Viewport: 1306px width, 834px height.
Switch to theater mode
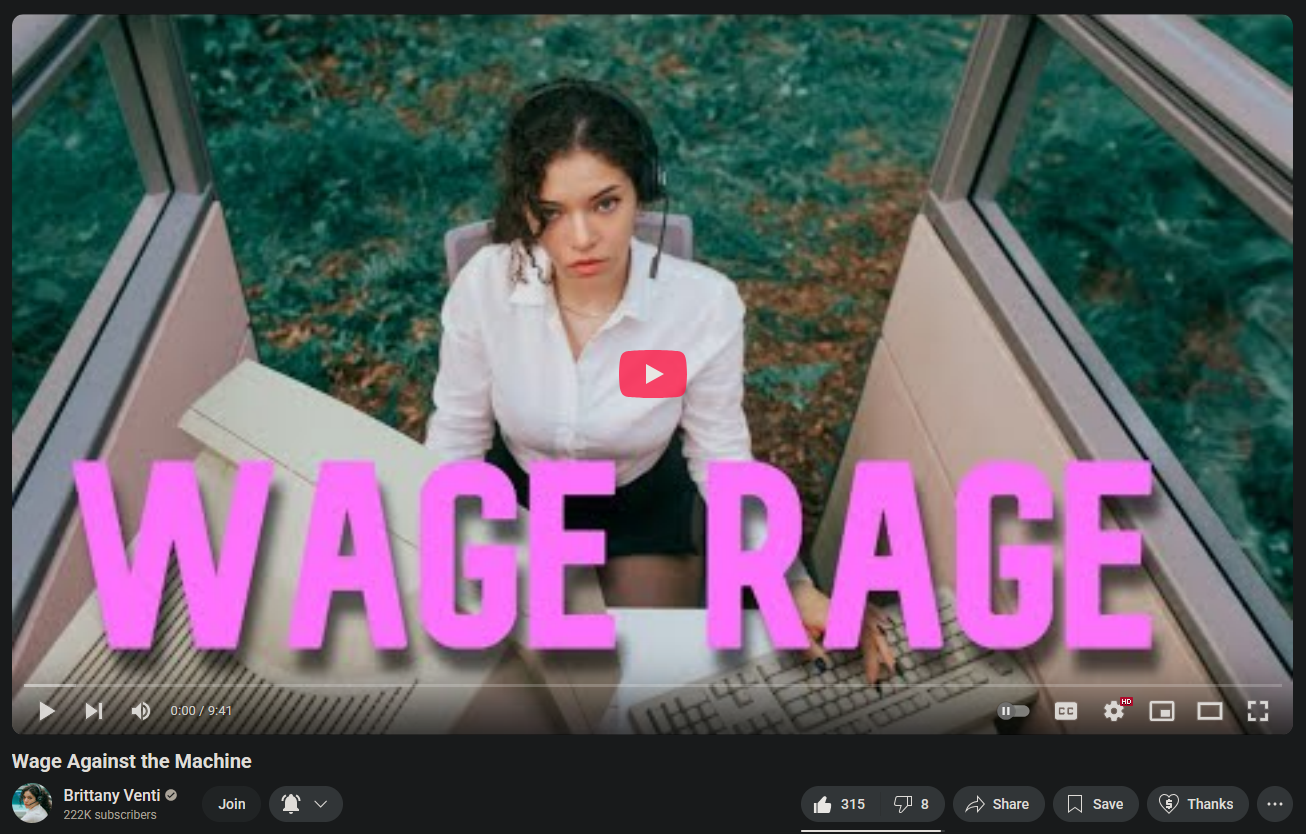coord(1210,711)
